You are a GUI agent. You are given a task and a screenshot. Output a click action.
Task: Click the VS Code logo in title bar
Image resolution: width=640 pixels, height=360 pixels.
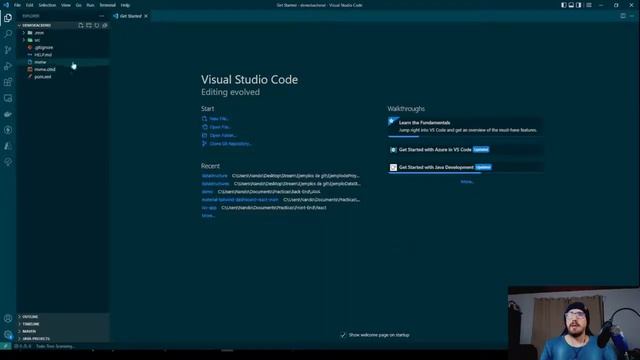tap(6, 5)
